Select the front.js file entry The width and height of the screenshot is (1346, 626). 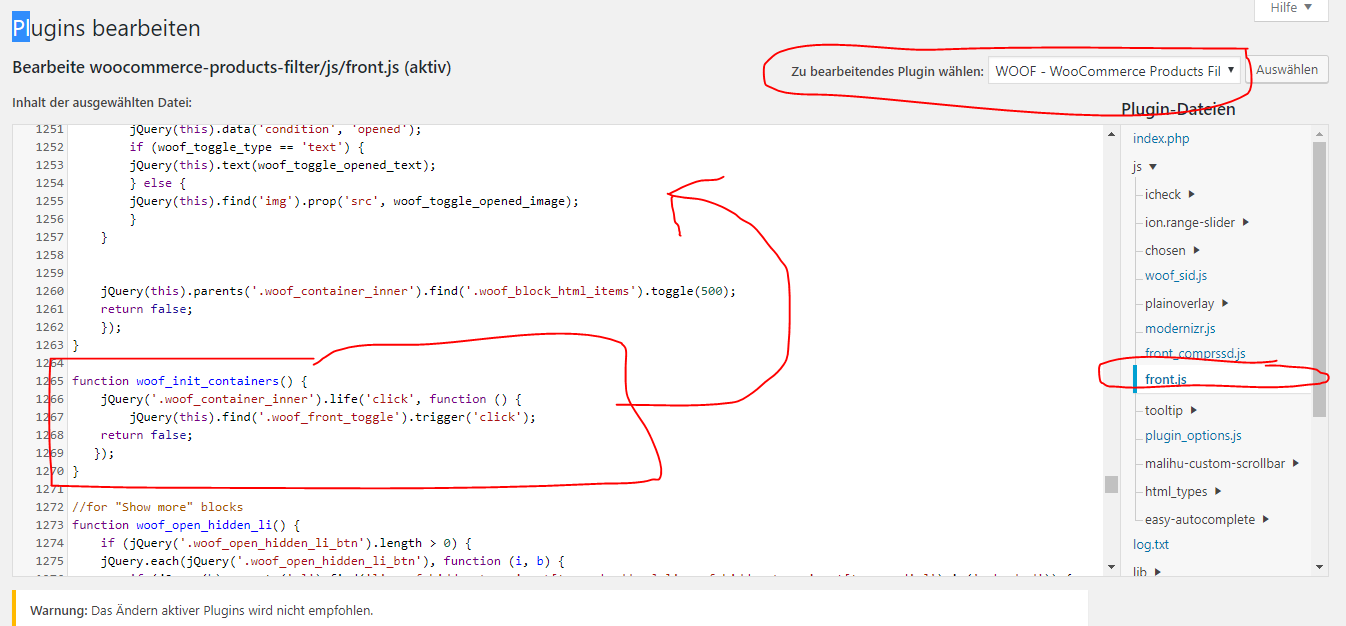(x=1166, y=380)
